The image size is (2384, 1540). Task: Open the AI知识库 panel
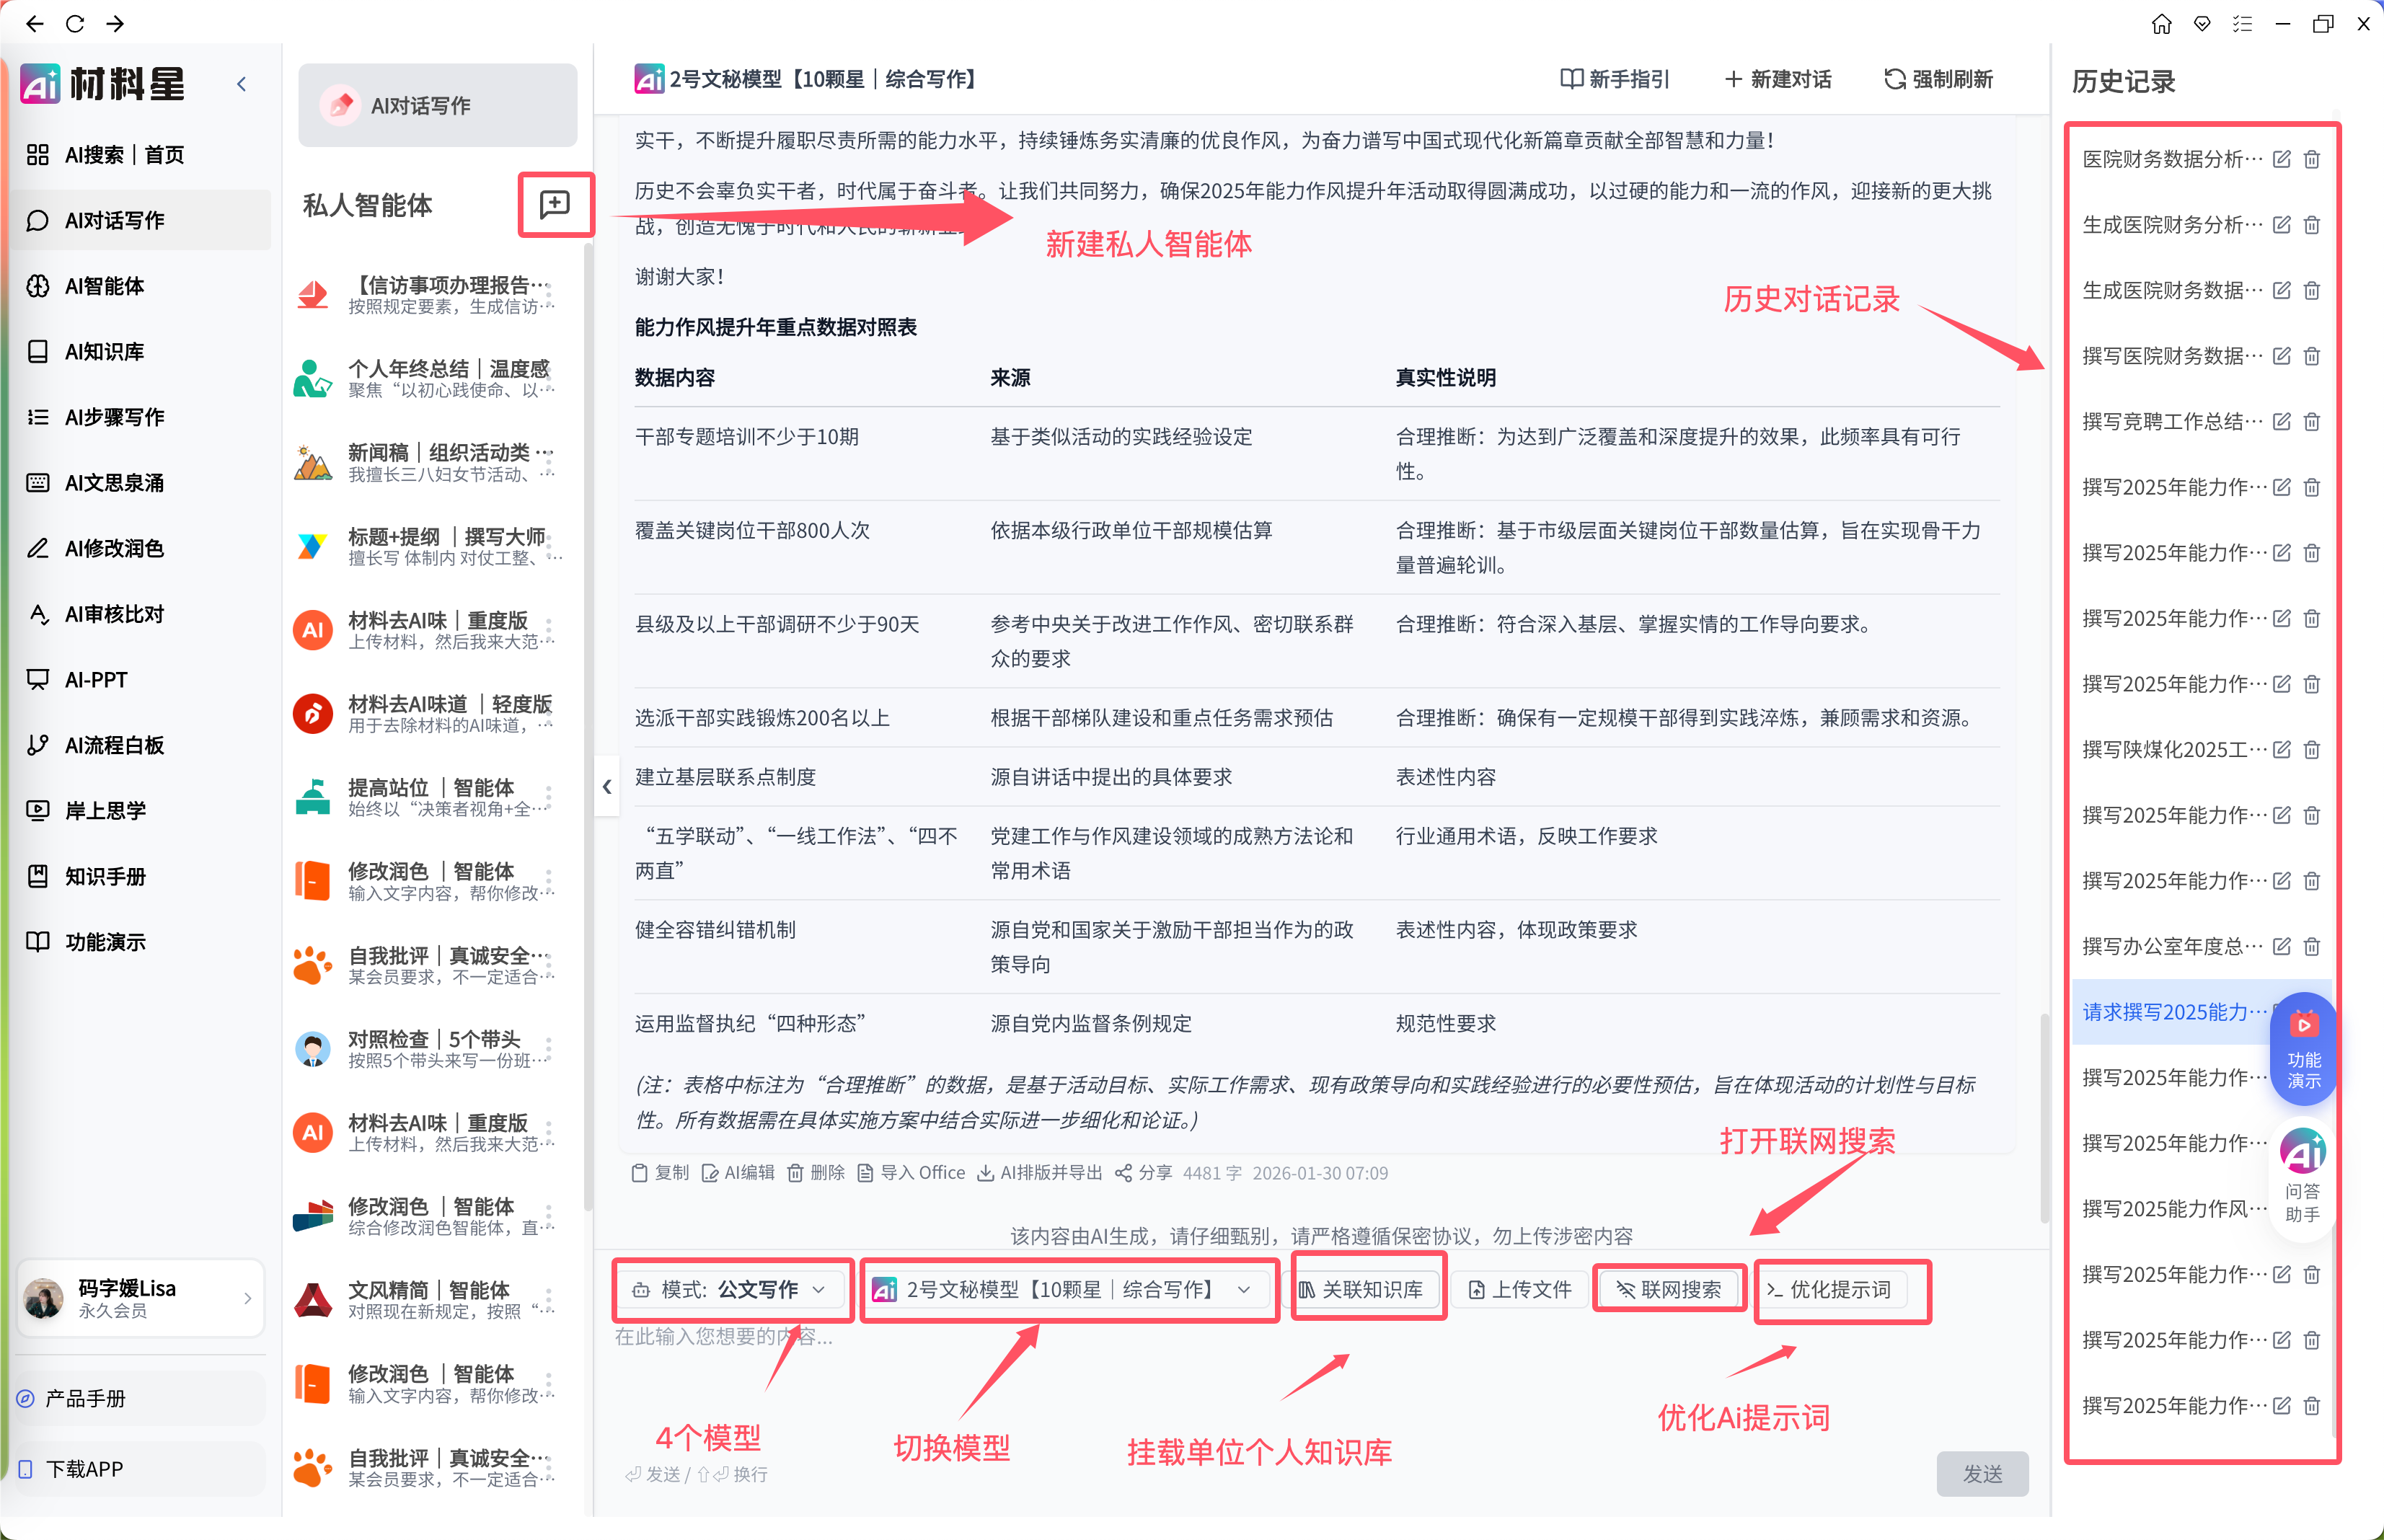[104, 351]
